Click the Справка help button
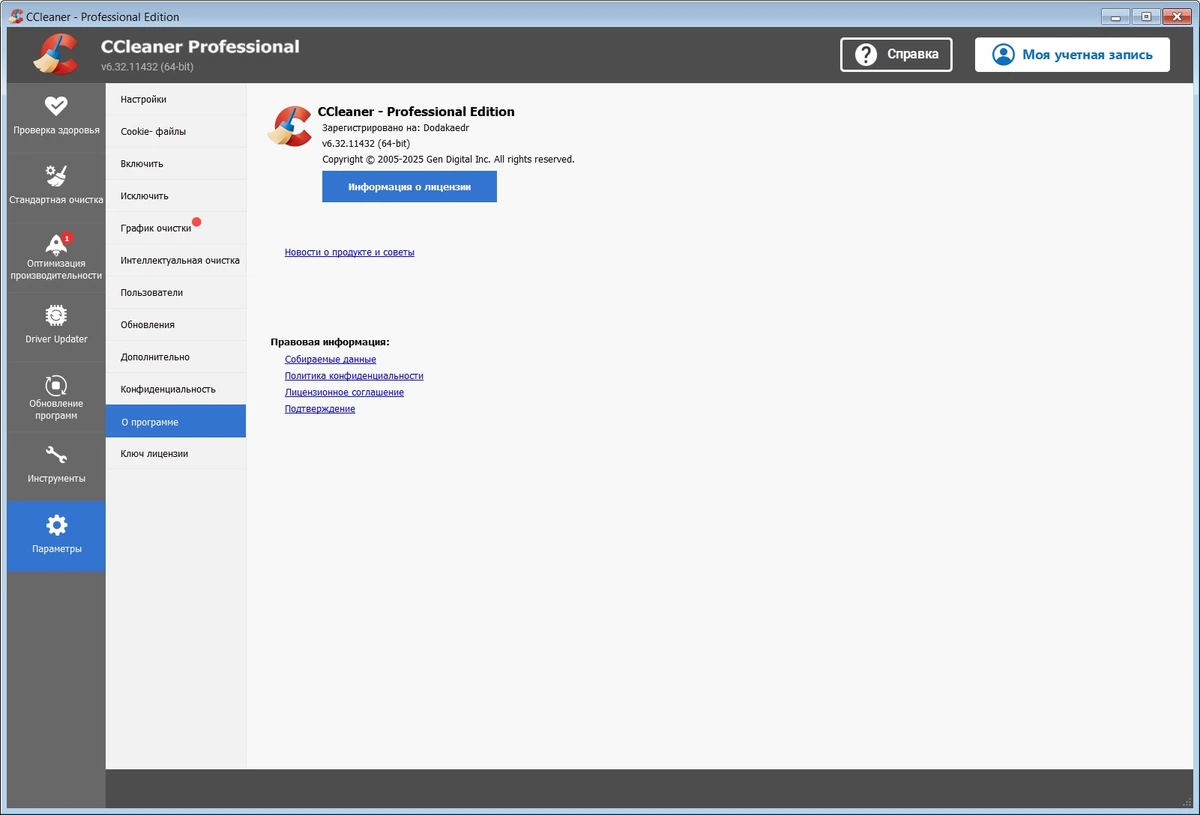1200x815 pixels. (x=896, y=54)
